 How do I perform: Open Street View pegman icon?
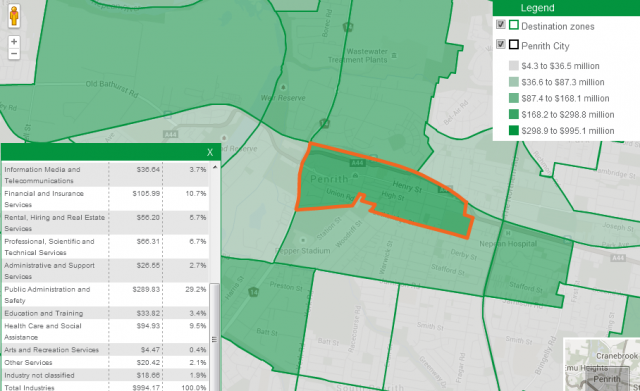coord(14,16)
